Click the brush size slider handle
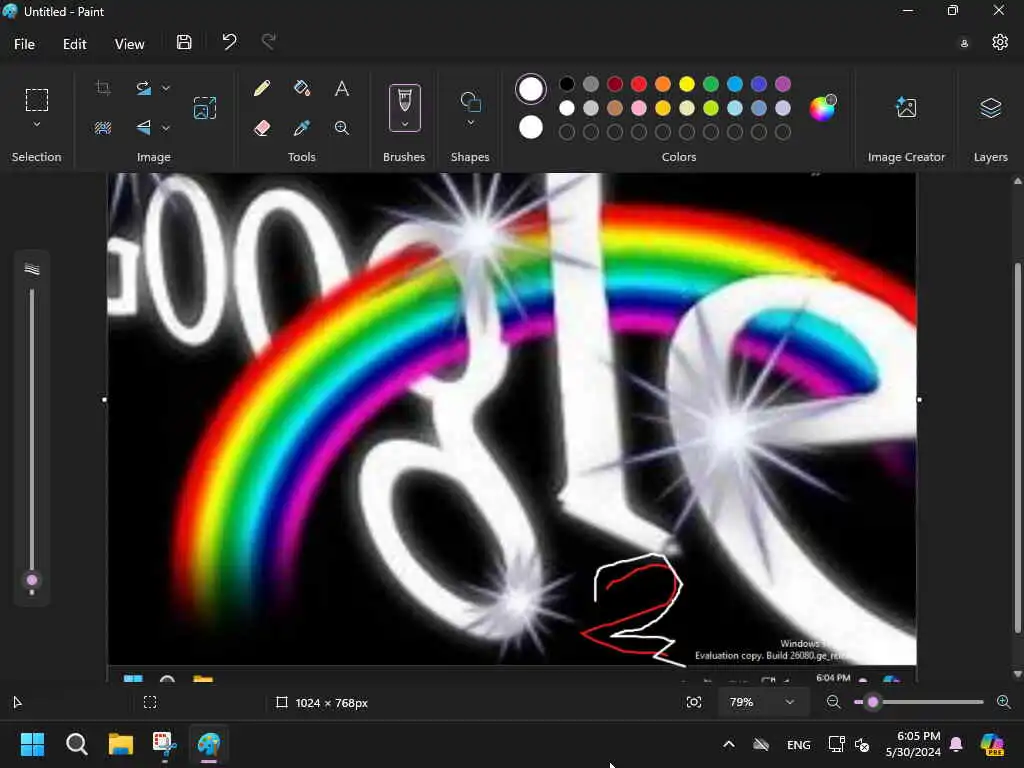The image size is (1024, 768). pos(31,581)
